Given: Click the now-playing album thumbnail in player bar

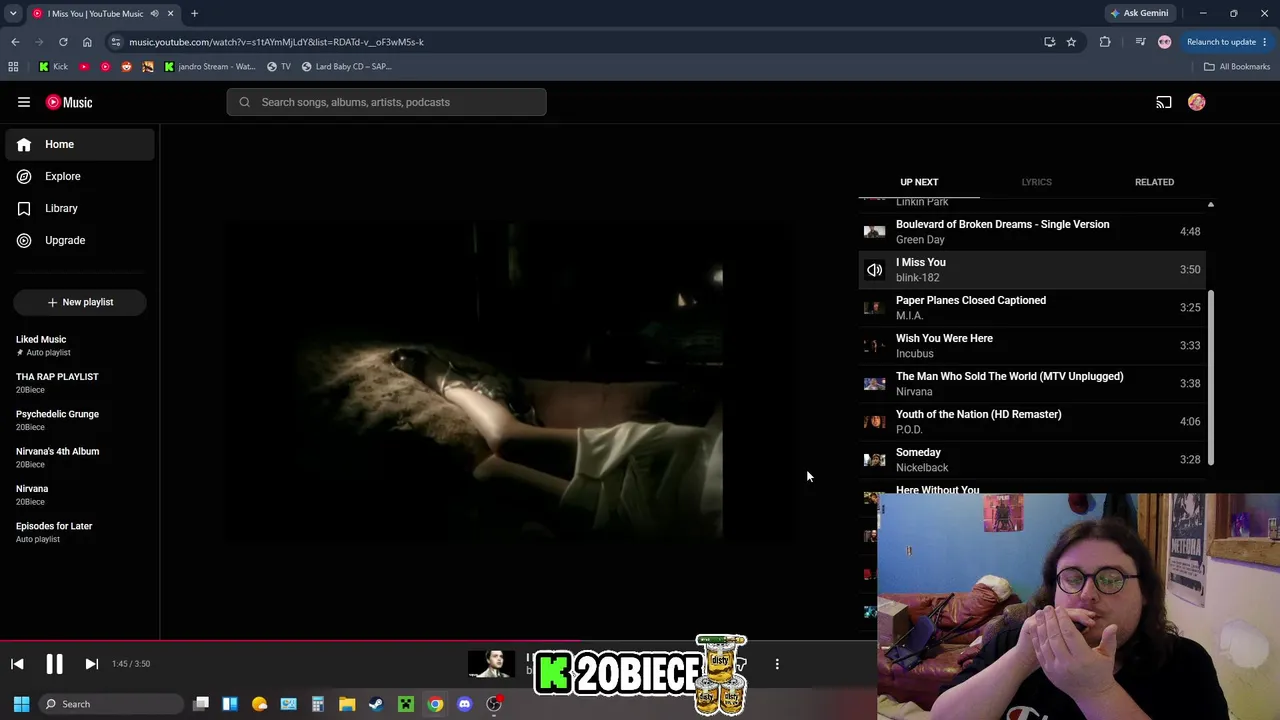Looking at the screenshot, I should (491, 664).
